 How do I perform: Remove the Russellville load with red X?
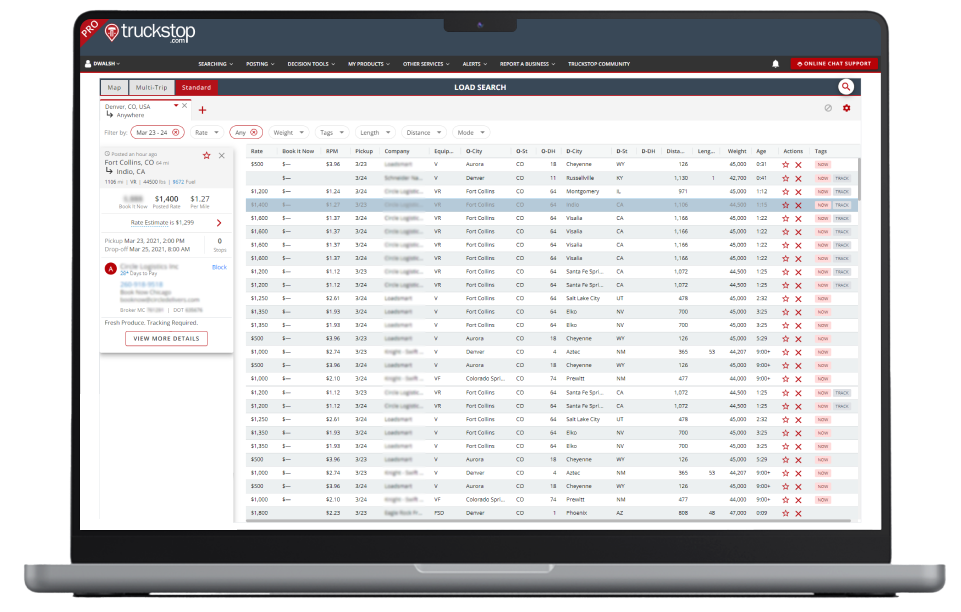coord(798,177)
